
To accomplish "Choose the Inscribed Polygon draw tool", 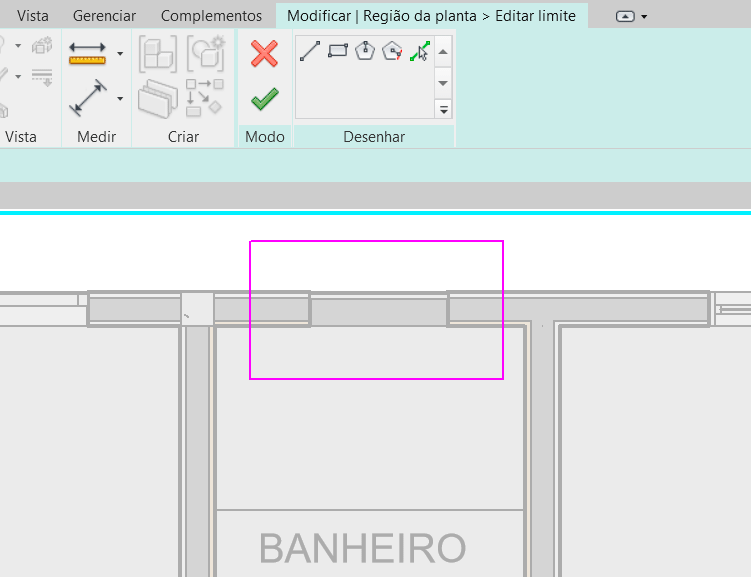I will [365, 52].
